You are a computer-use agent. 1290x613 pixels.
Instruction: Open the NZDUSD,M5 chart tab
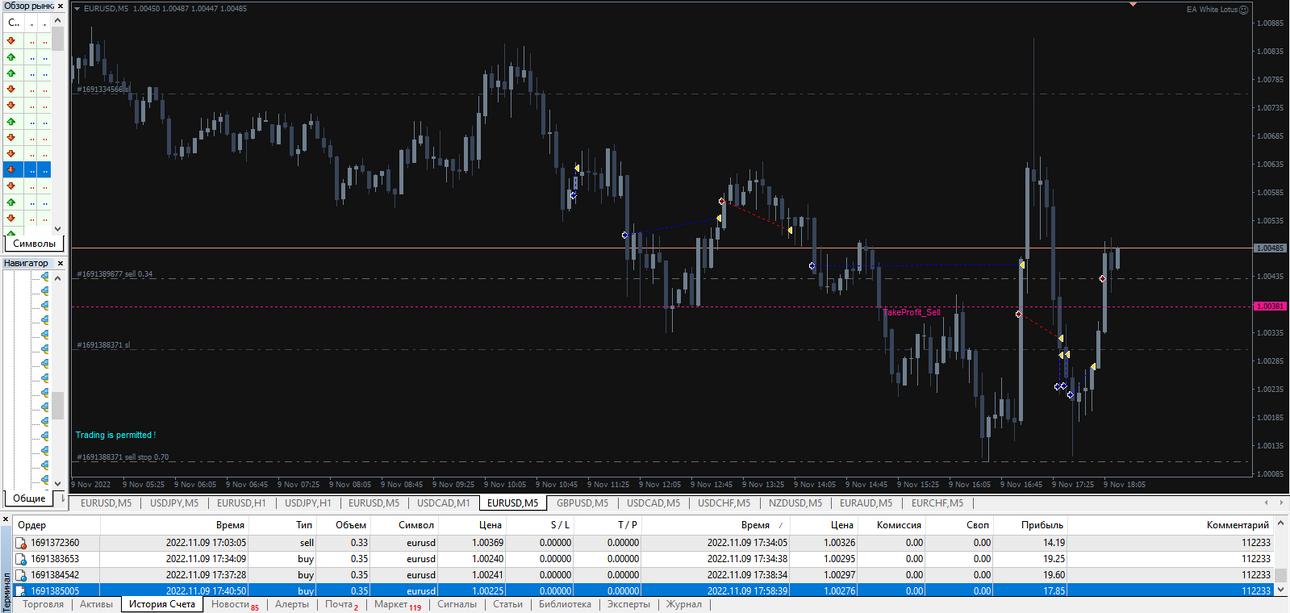tap(795, 503)
